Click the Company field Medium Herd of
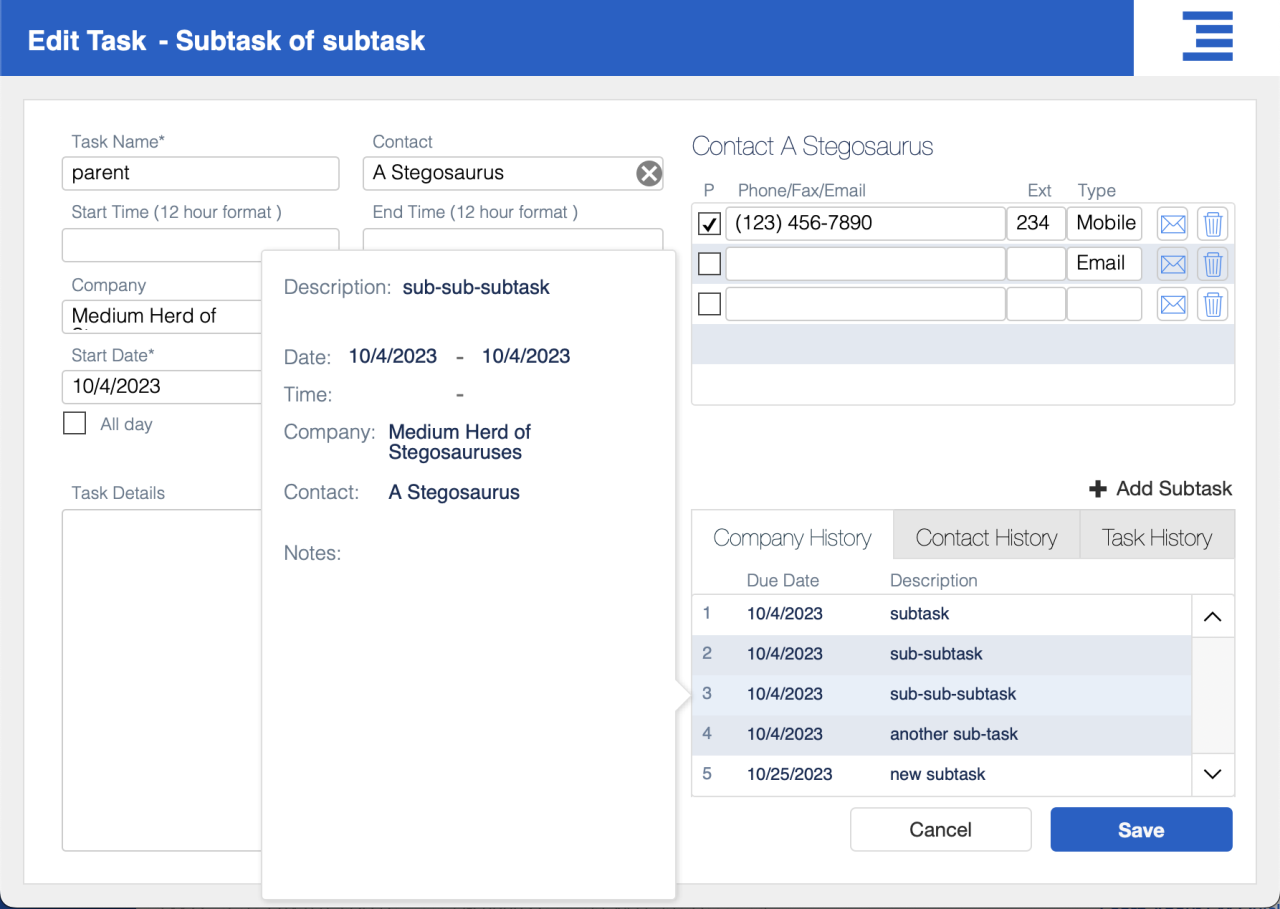This screenshot has width=1280, height=909. (x=162, y=316)
